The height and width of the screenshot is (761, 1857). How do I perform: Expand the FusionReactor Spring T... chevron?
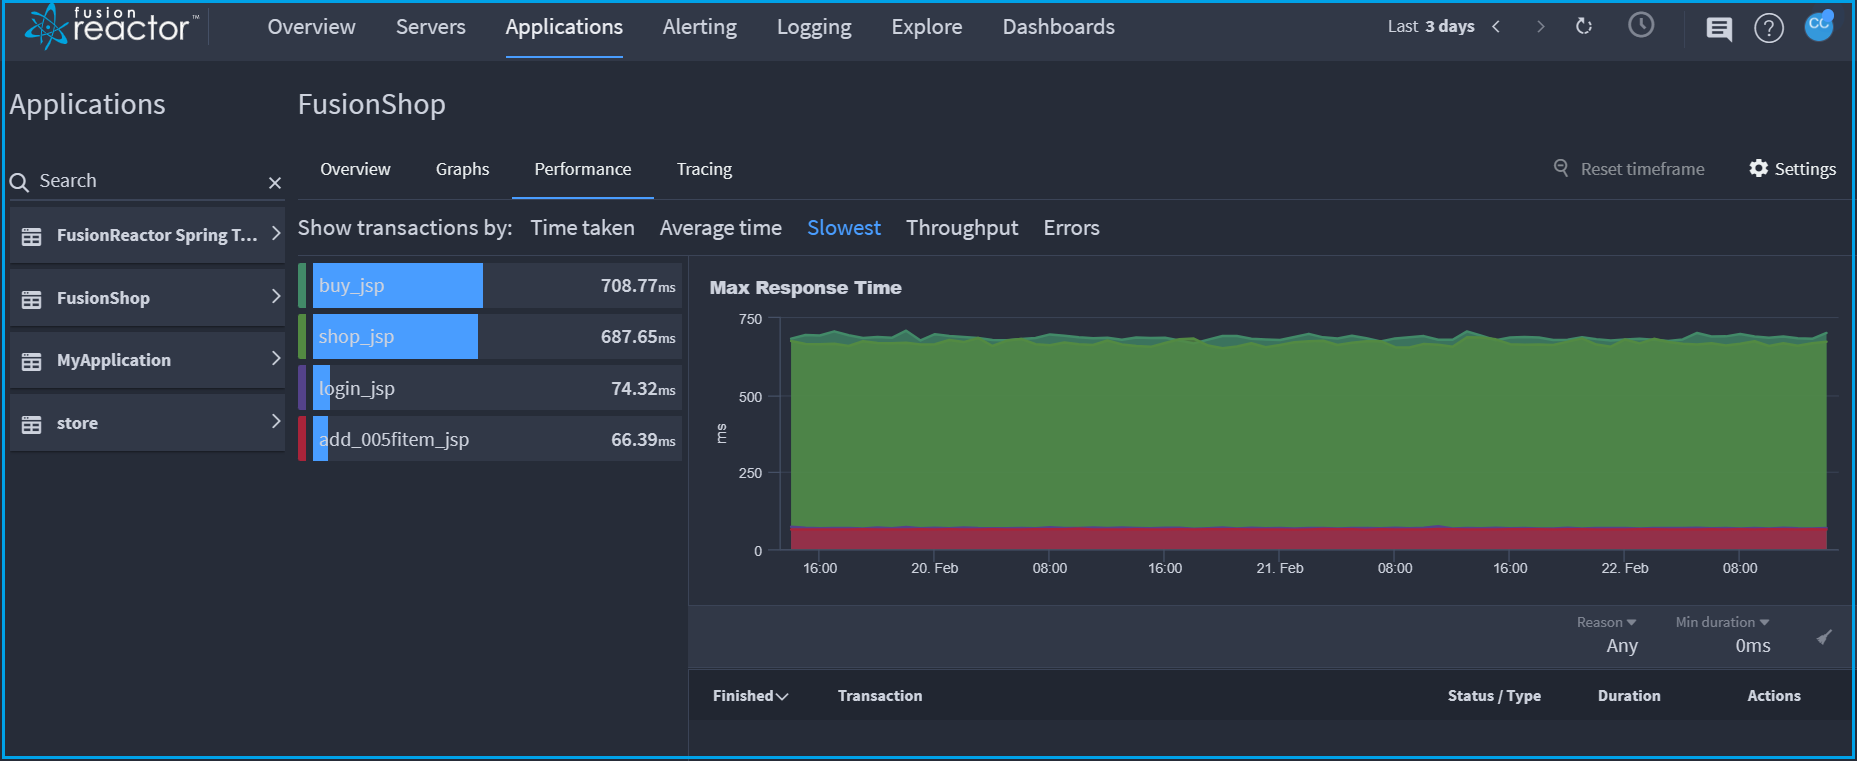pos(276,233)
